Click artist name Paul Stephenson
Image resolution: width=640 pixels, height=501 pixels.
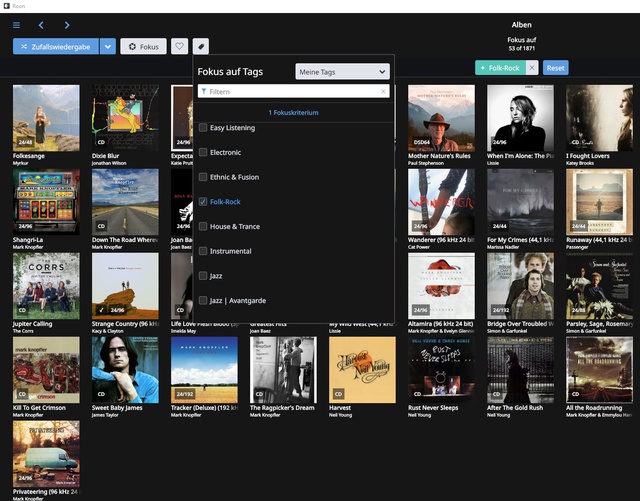426,163
